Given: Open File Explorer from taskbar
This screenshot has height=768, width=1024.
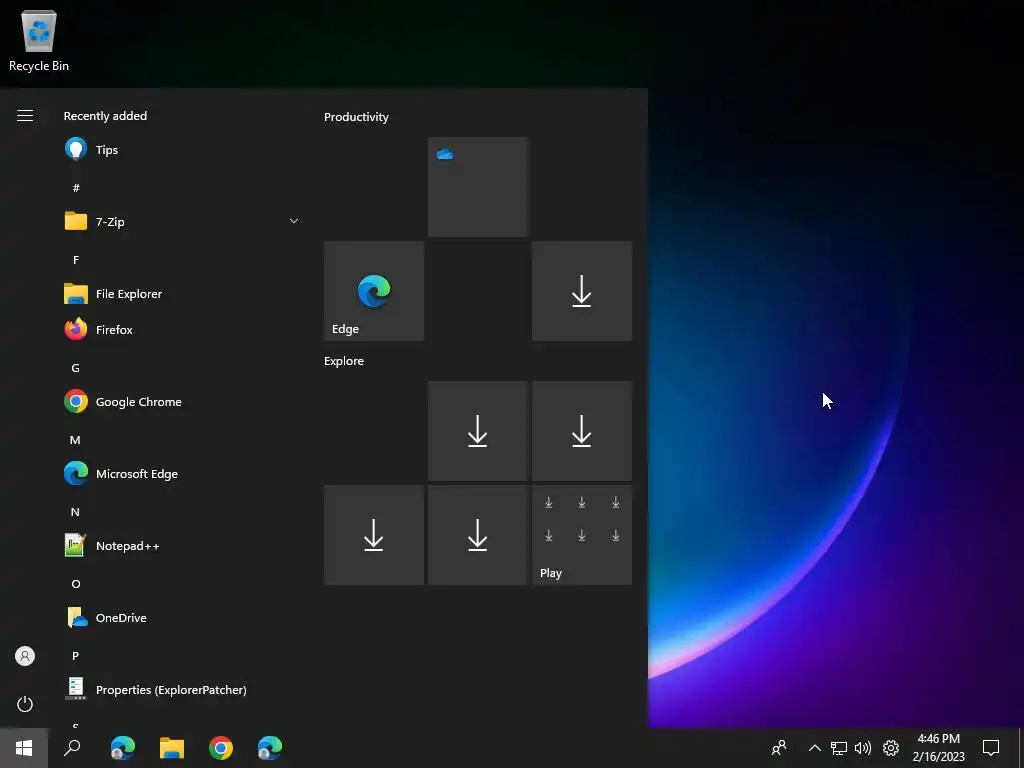Looking at the screenshot, I should click(172, 748).
